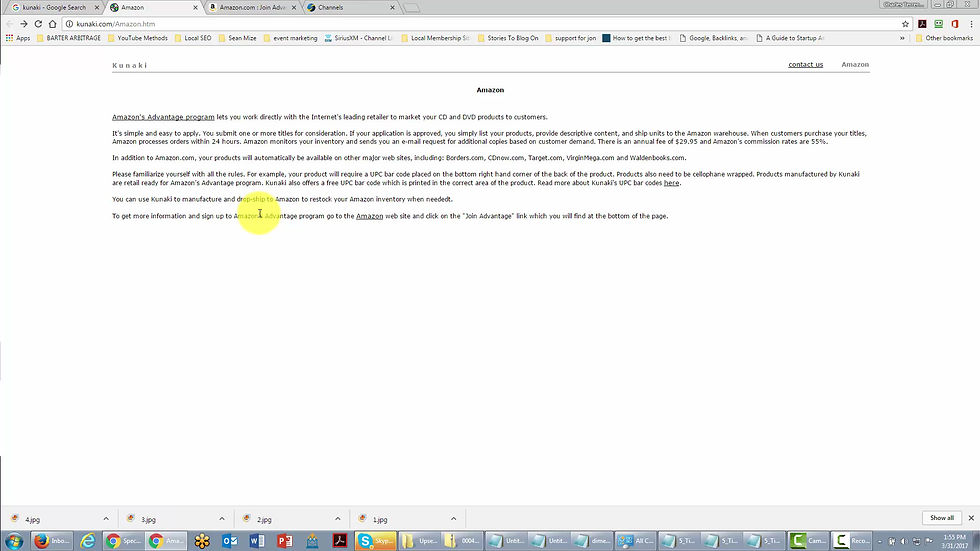View site information icon in address bar
This screenshot has height=551, width=980.
(x=69, y=24)
